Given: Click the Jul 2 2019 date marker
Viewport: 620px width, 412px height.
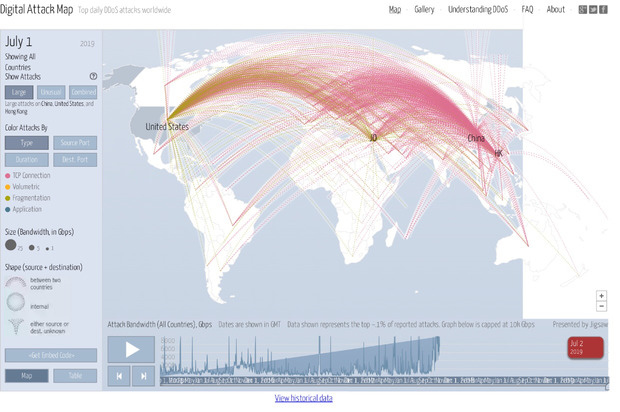Looking at the screenshot, I should [x=586, y=348].
